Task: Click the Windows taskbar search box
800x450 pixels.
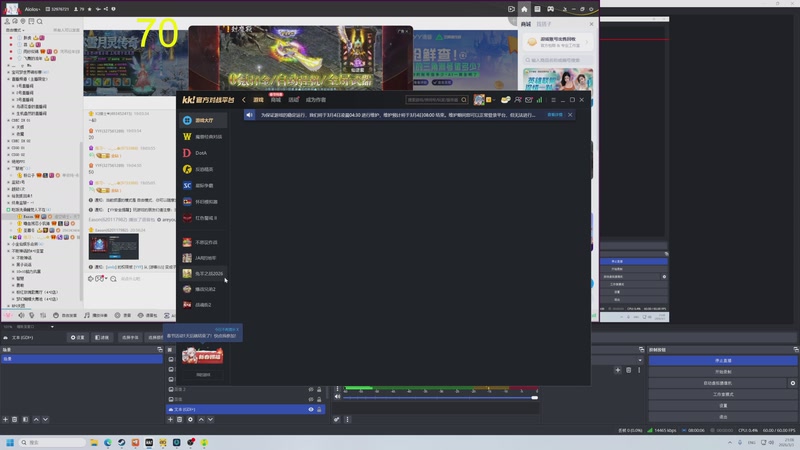Action: point(53,442)
